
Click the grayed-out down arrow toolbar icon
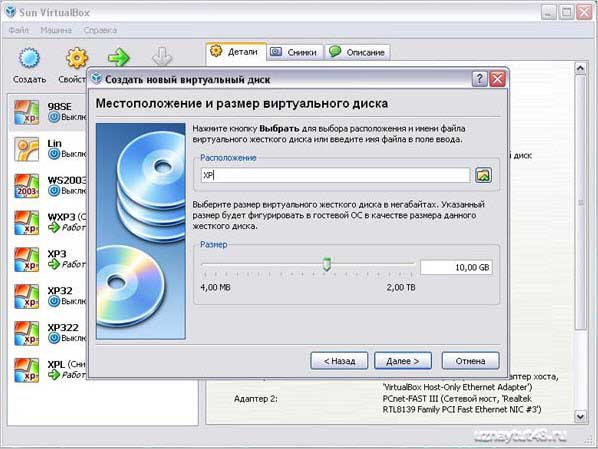point(162,57)
